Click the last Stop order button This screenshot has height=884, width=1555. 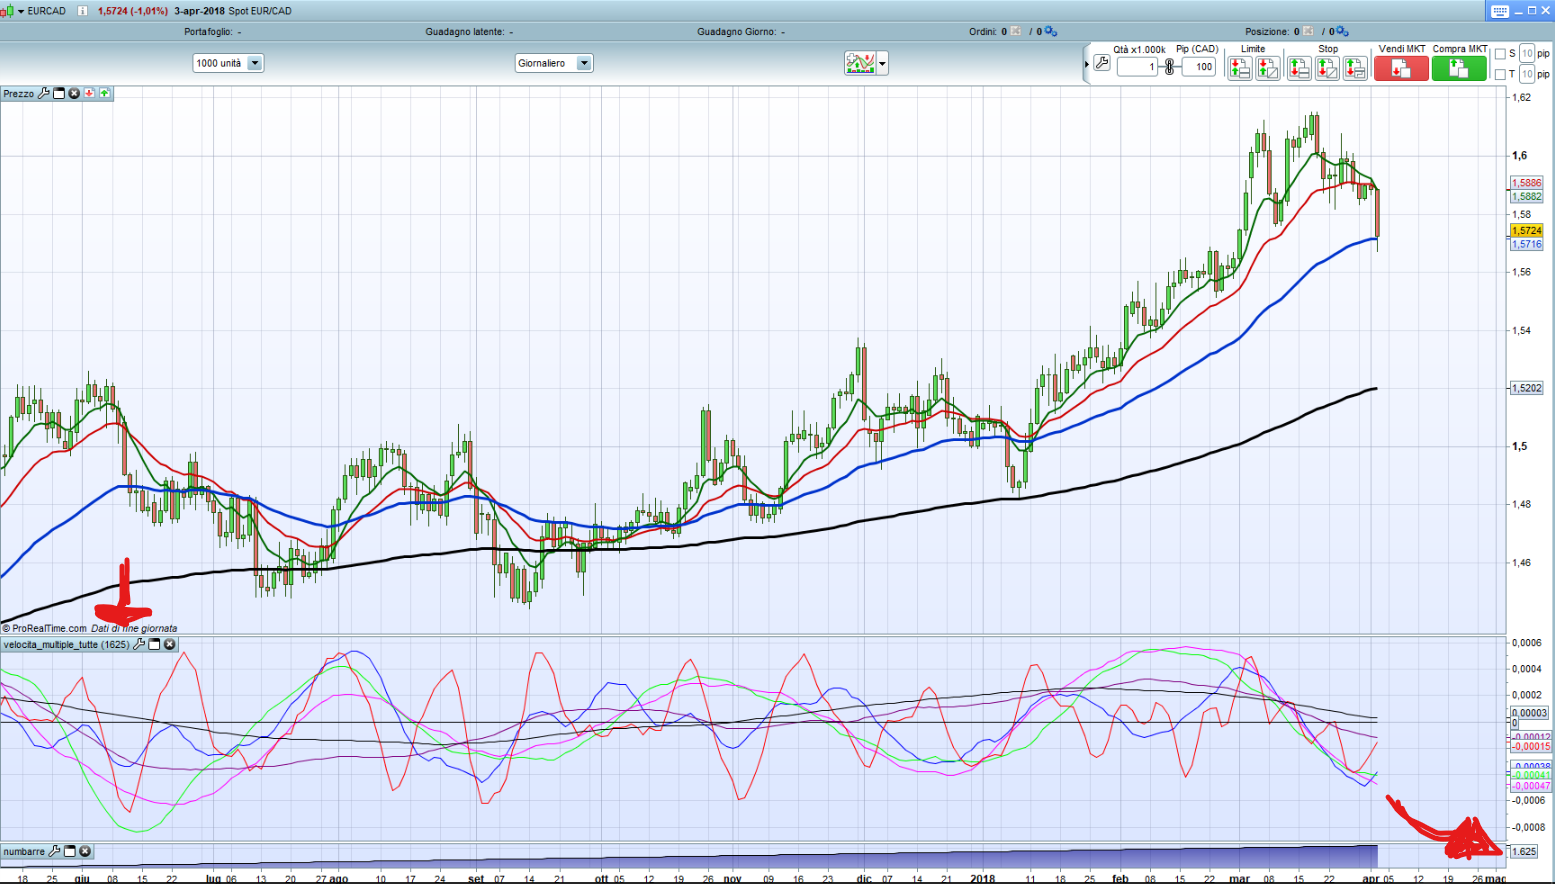[1355, 68]
